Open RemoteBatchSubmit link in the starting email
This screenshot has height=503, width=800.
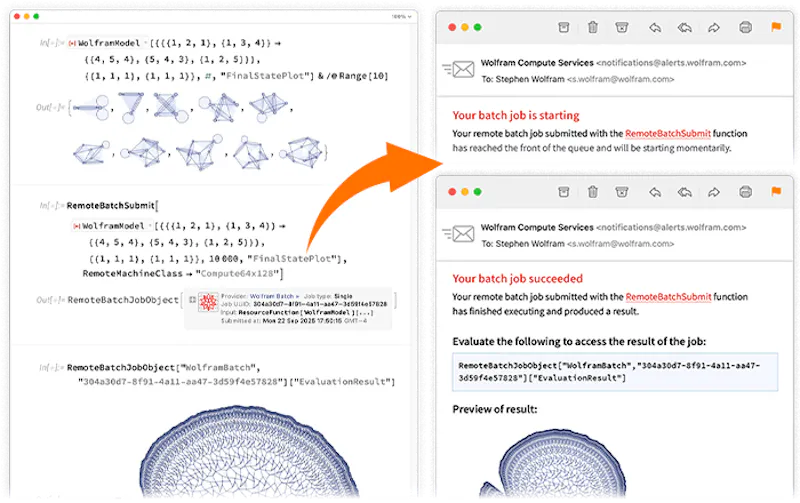click(x=668, y=133)
